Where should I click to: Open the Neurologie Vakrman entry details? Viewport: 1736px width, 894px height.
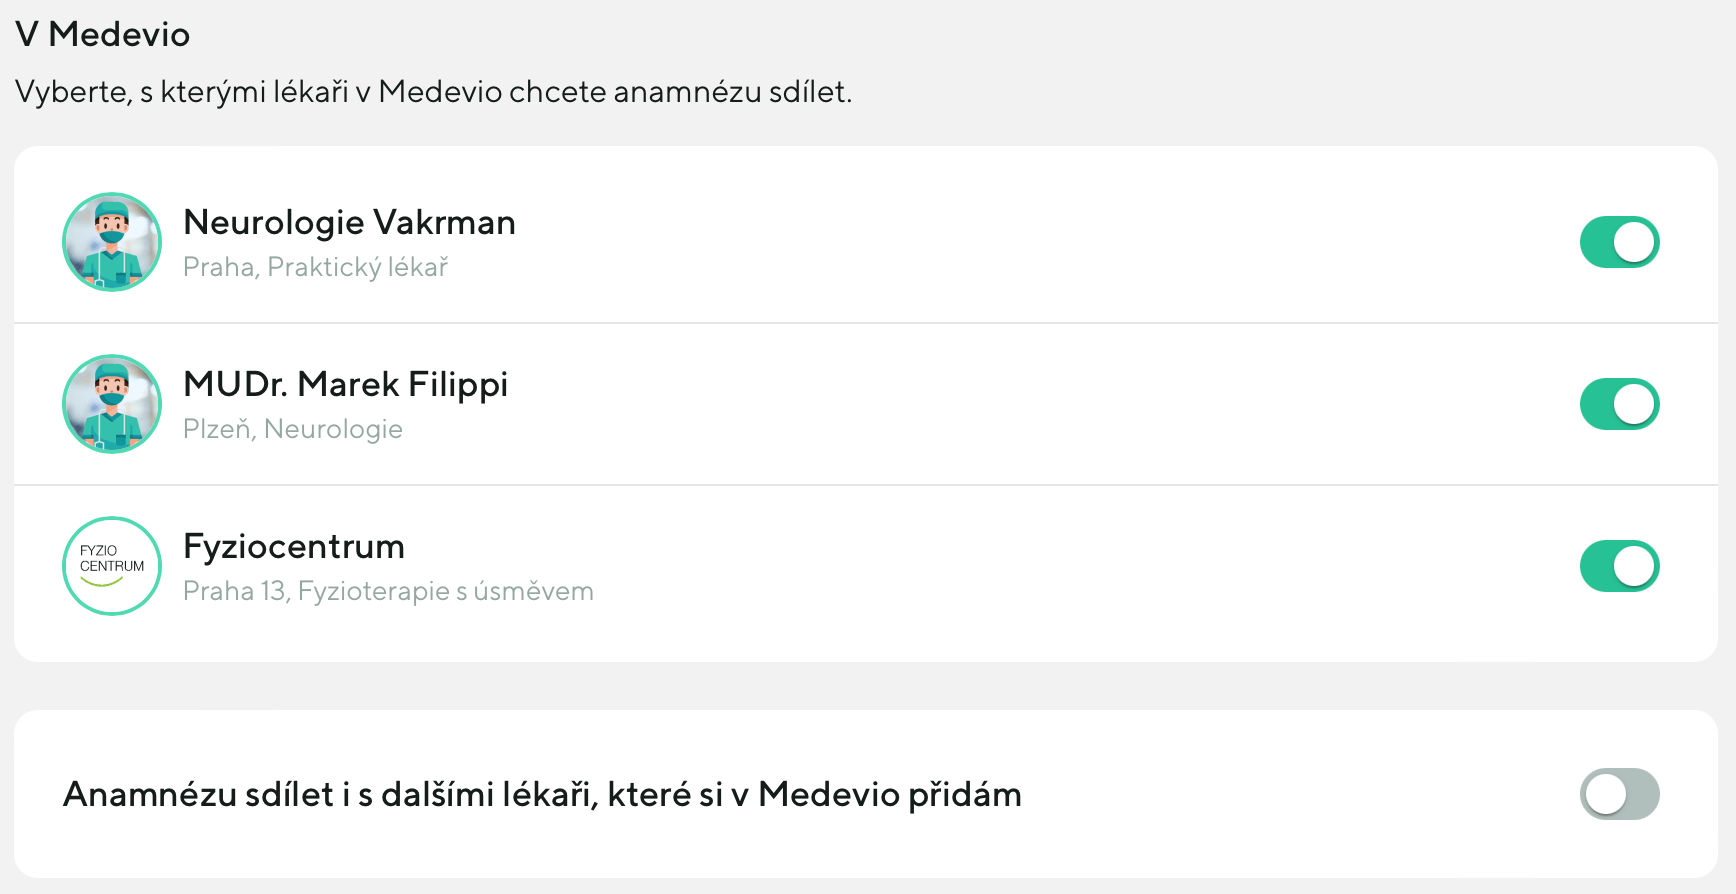click(x=700, y=242)
